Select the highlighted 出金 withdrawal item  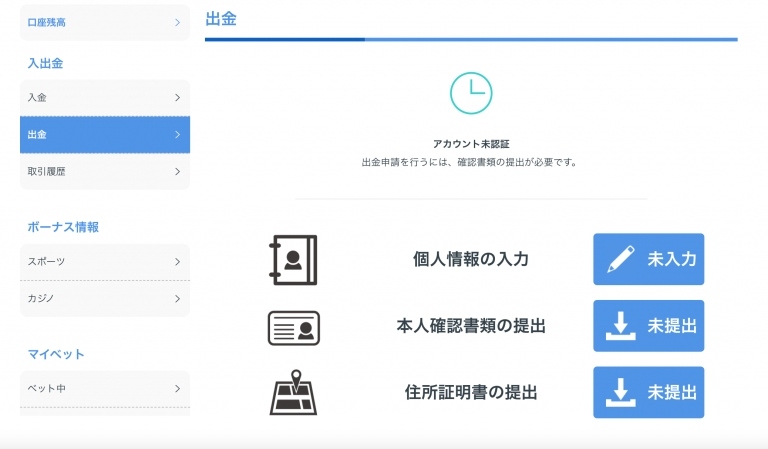tap(105, 135)
